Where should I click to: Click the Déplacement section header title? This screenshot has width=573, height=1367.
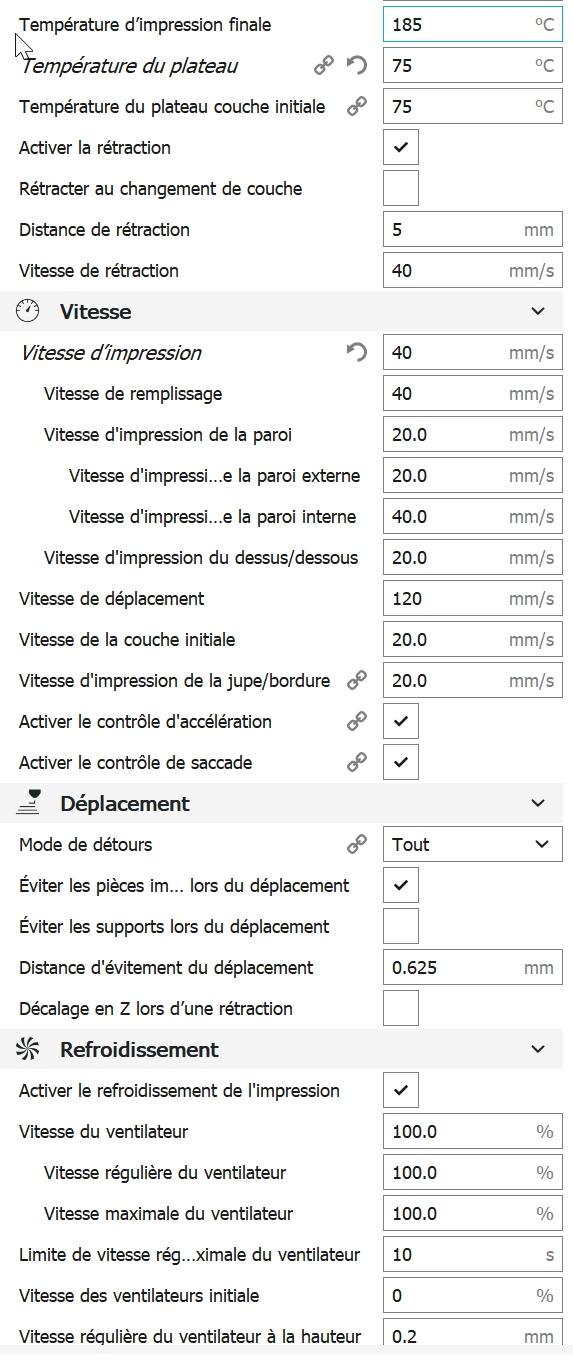[125, 804]
